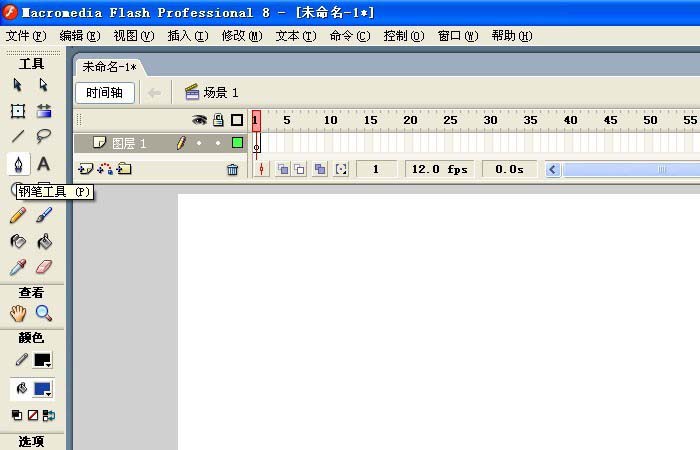Select the Zoom magnifier tool
Viewport: 700px width, 450px height.
[44, 313]
